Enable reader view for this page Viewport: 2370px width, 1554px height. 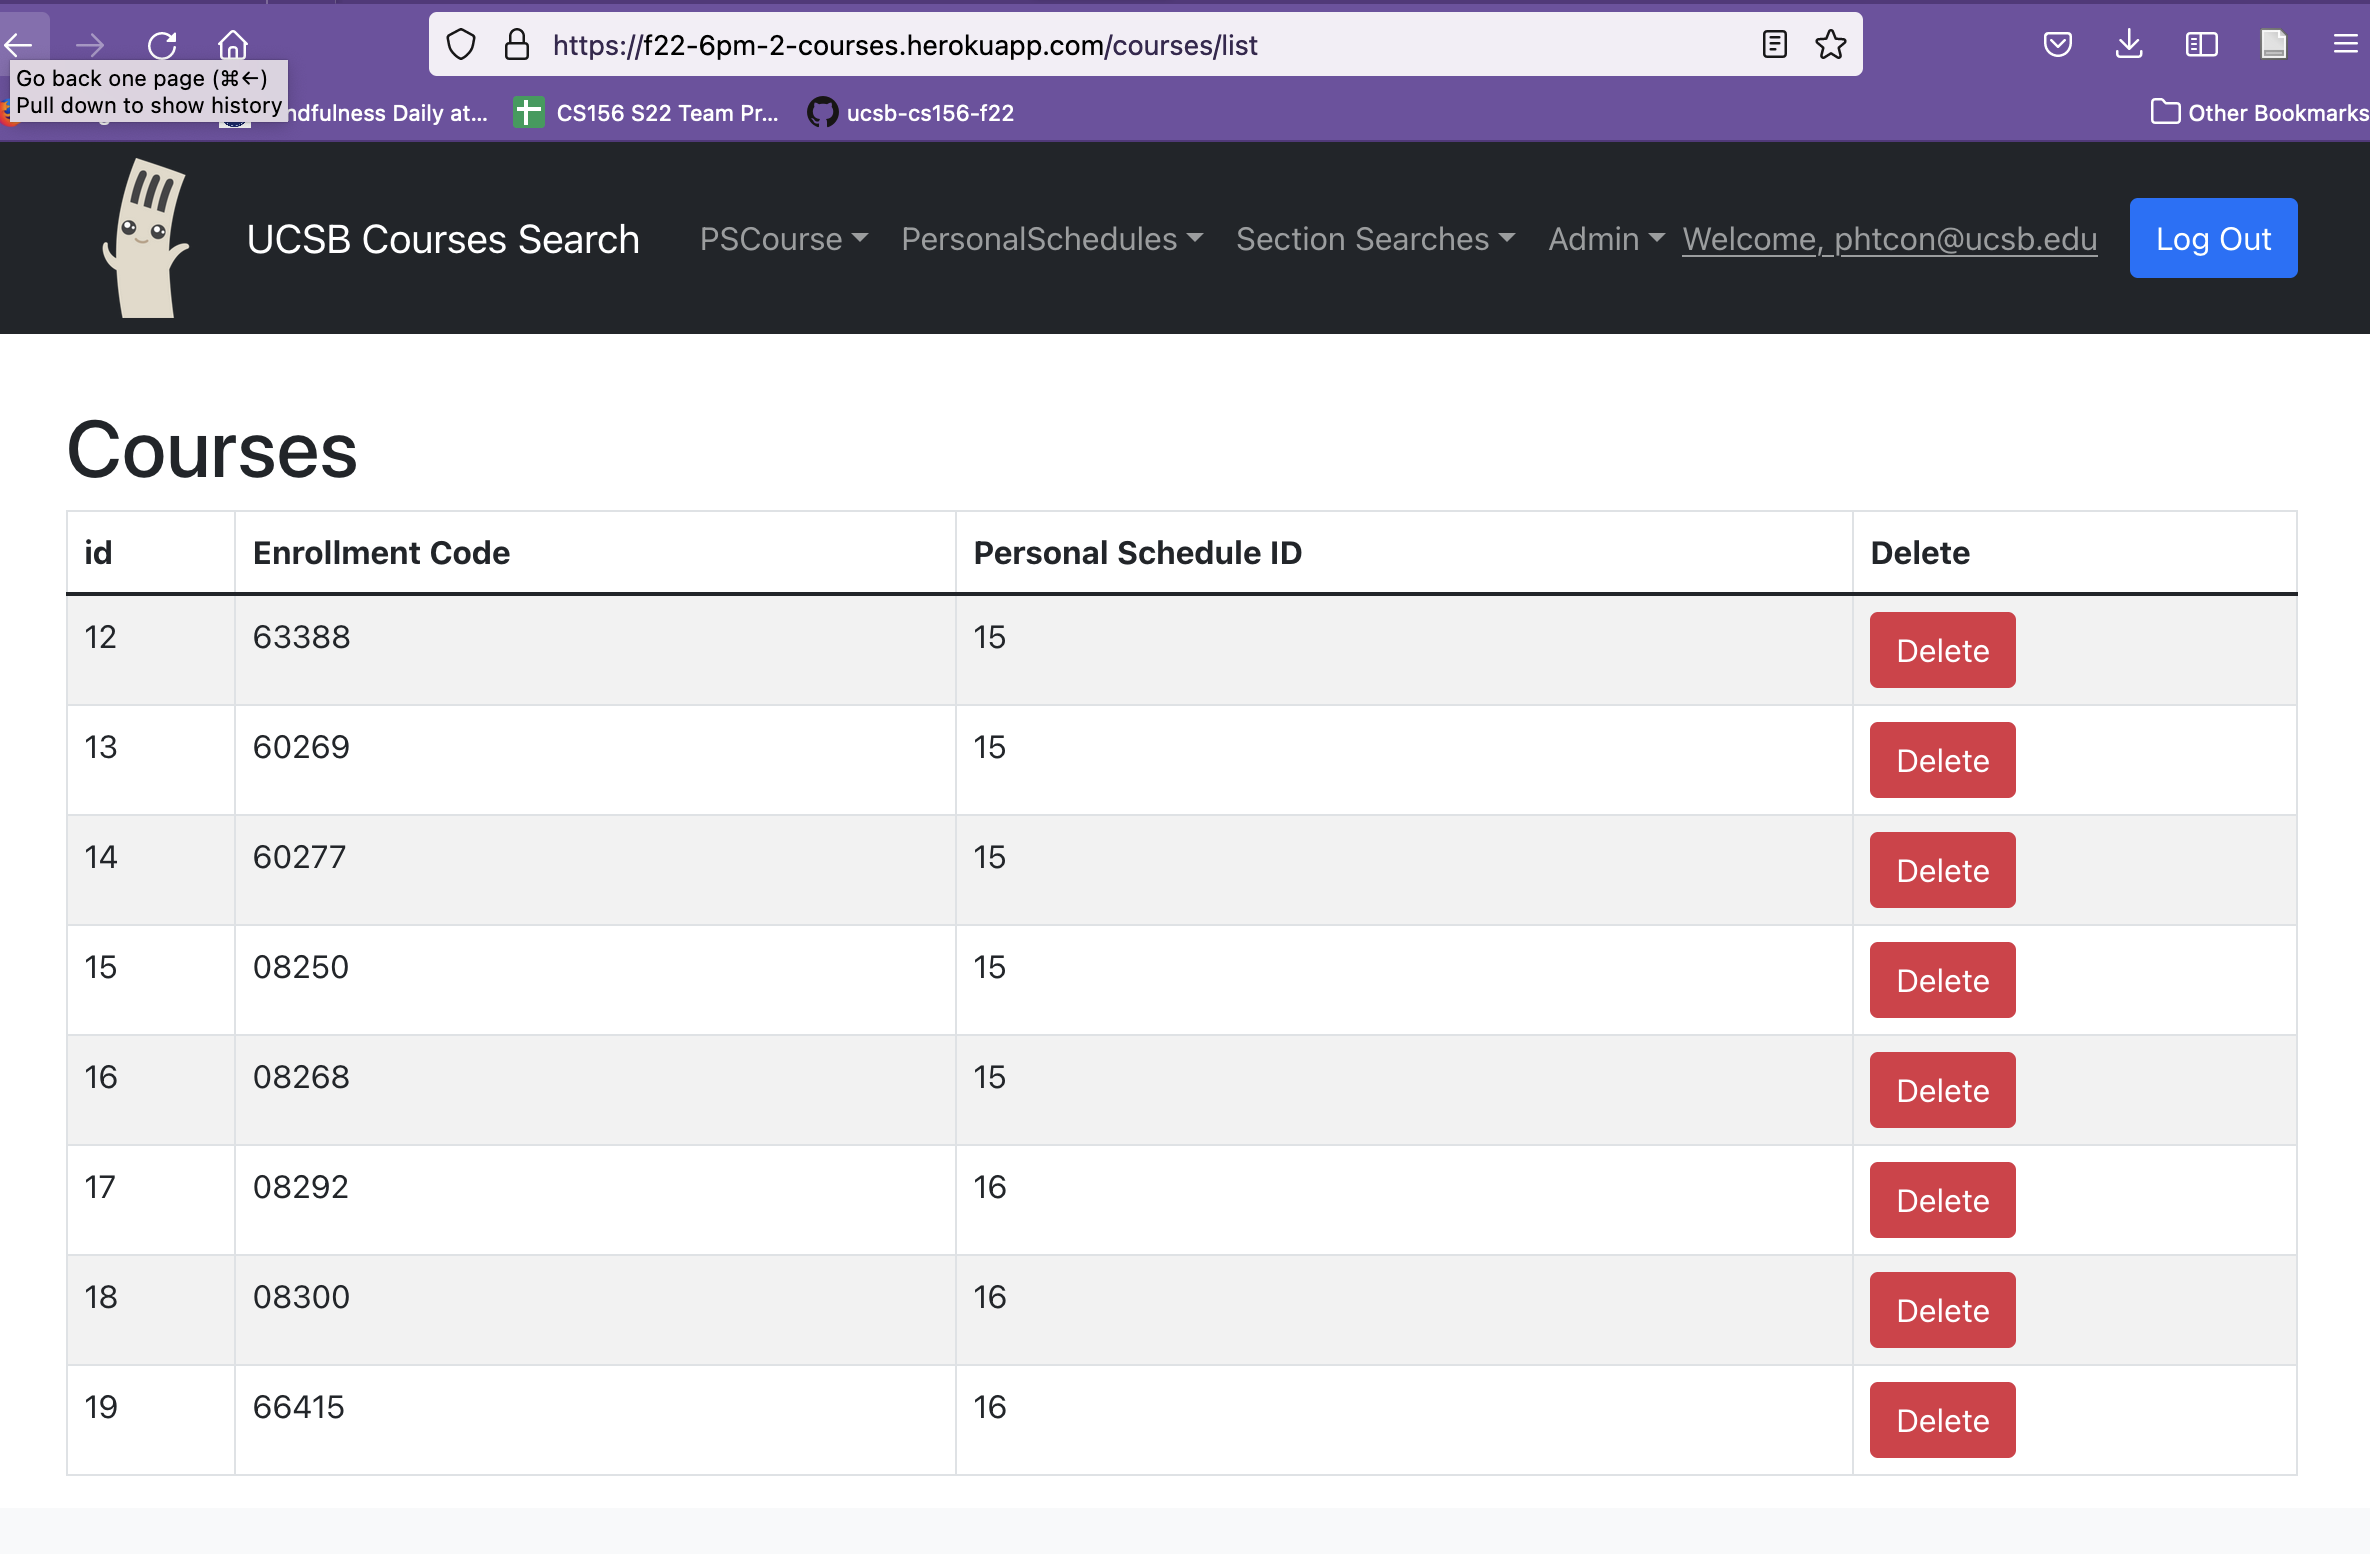click(x=1773, y=44)
